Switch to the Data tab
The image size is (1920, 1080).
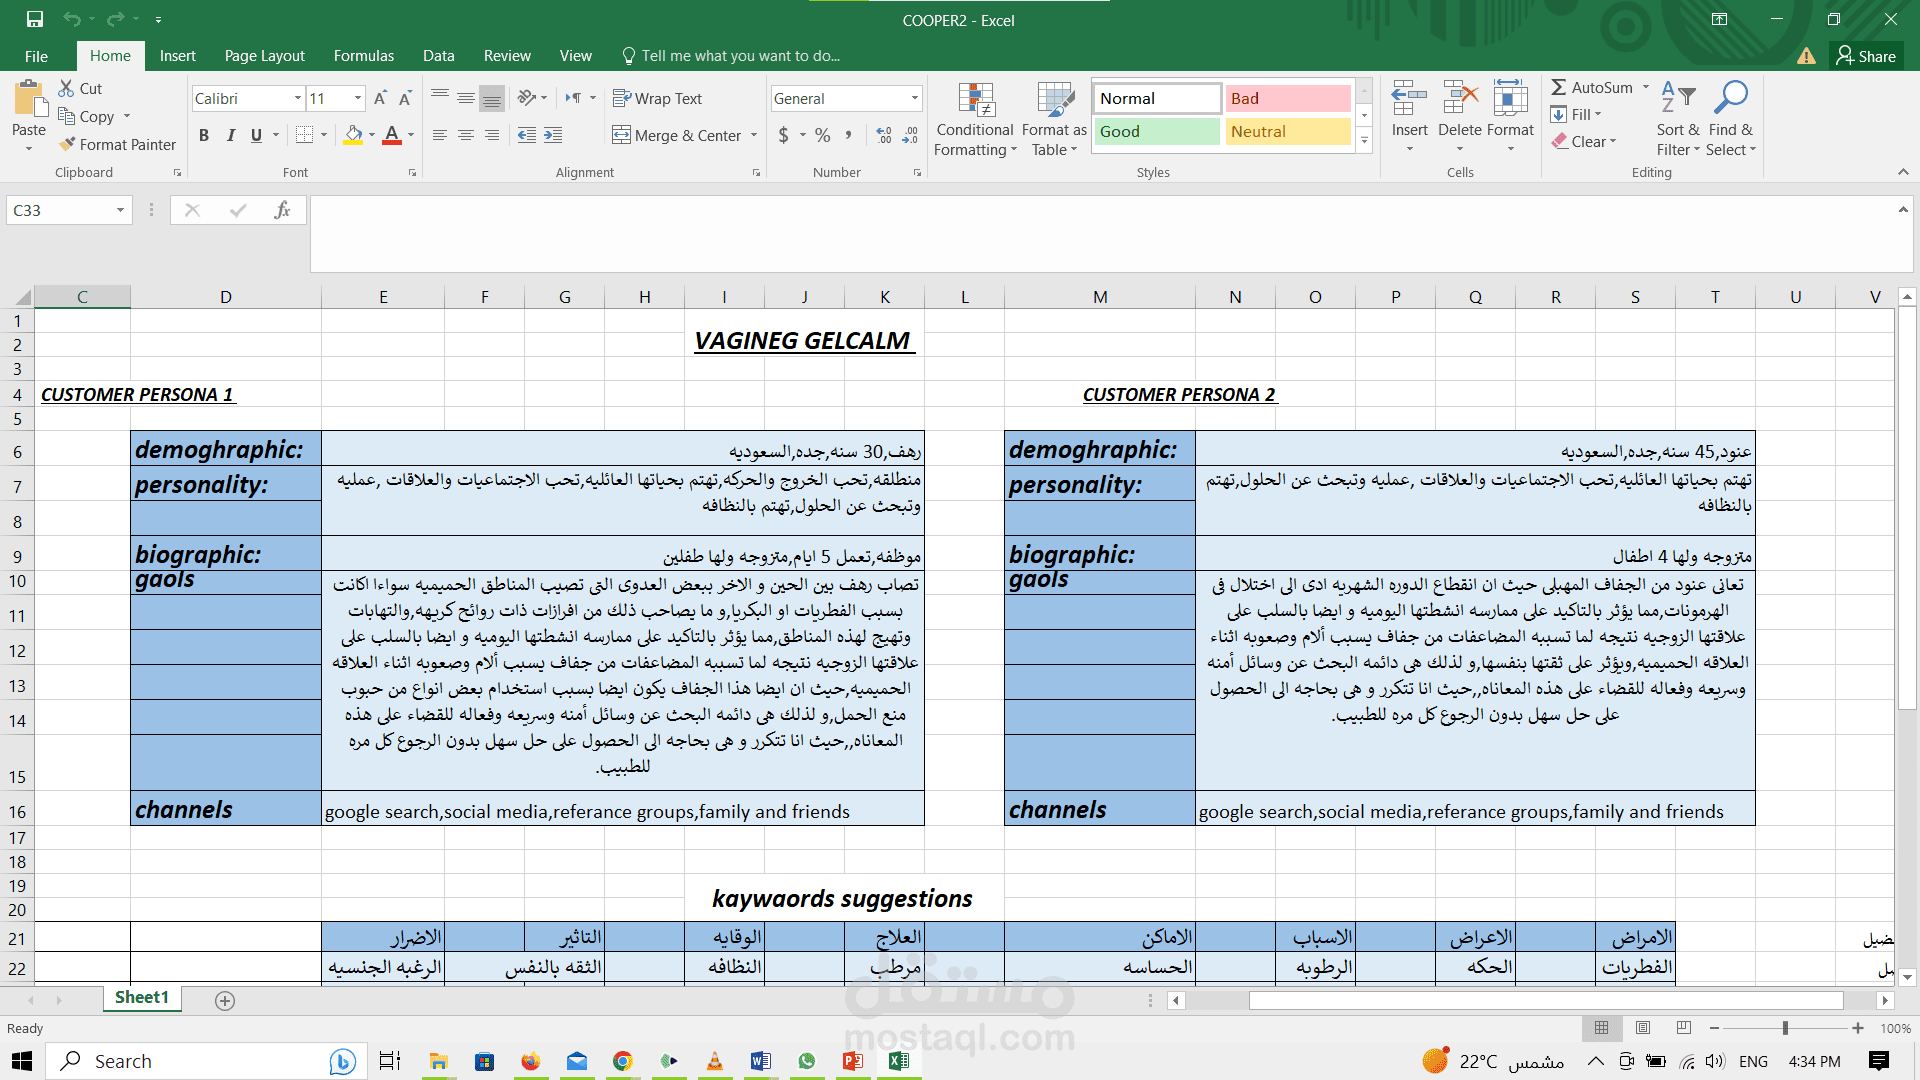point(438,56)
